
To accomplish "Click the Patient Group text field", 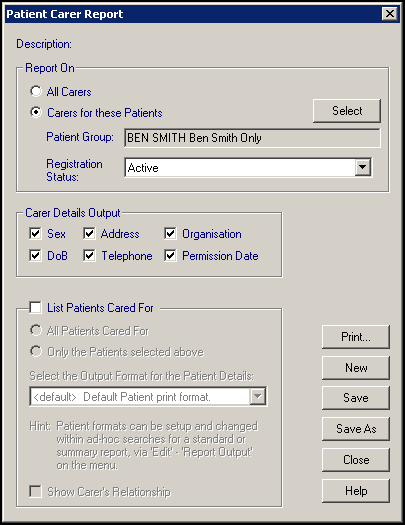I will (x=252, y=138).
